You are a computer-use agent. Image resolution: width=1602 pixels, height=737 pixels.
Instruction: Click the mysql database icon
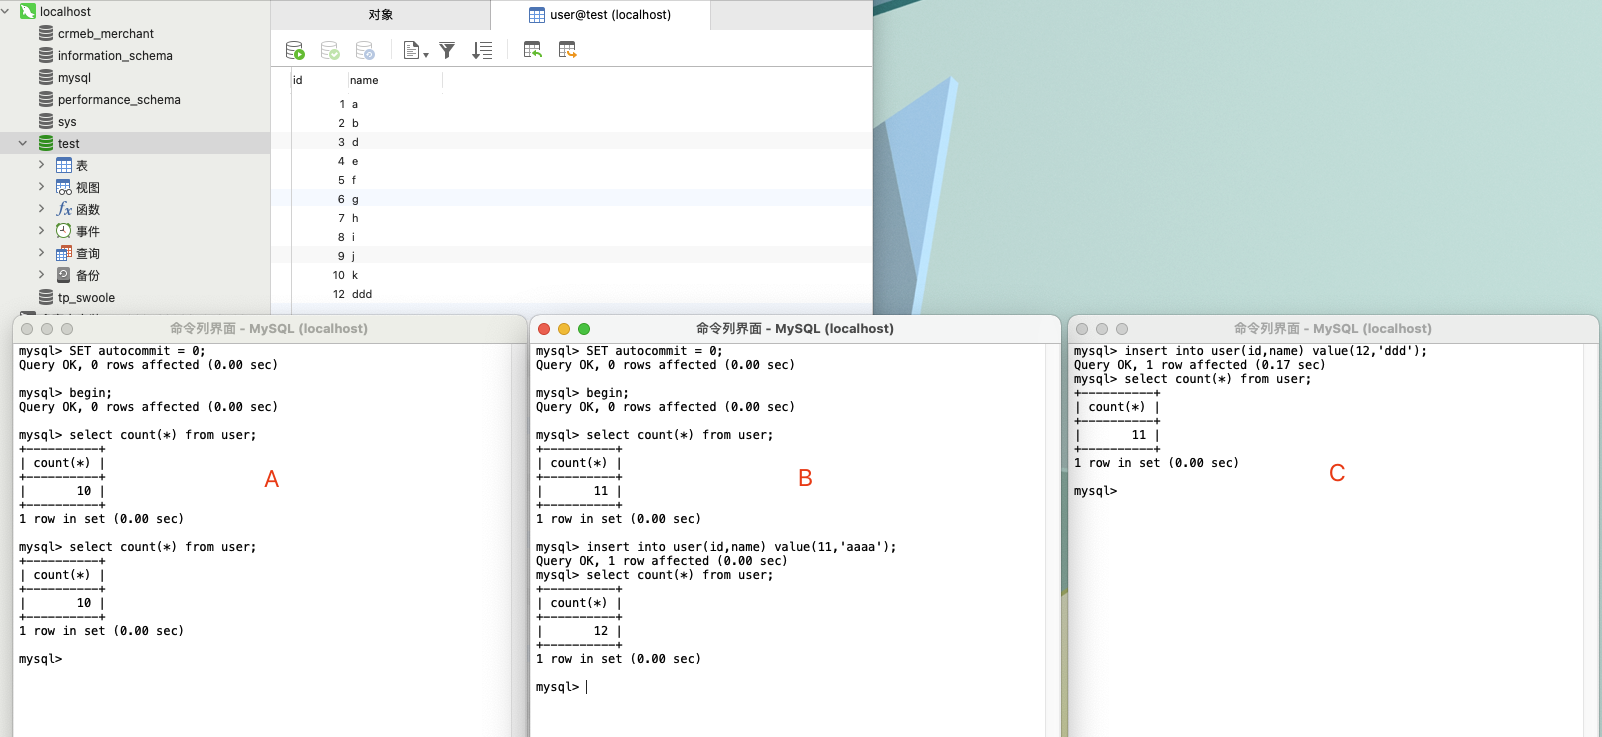(x=46, y=77)
